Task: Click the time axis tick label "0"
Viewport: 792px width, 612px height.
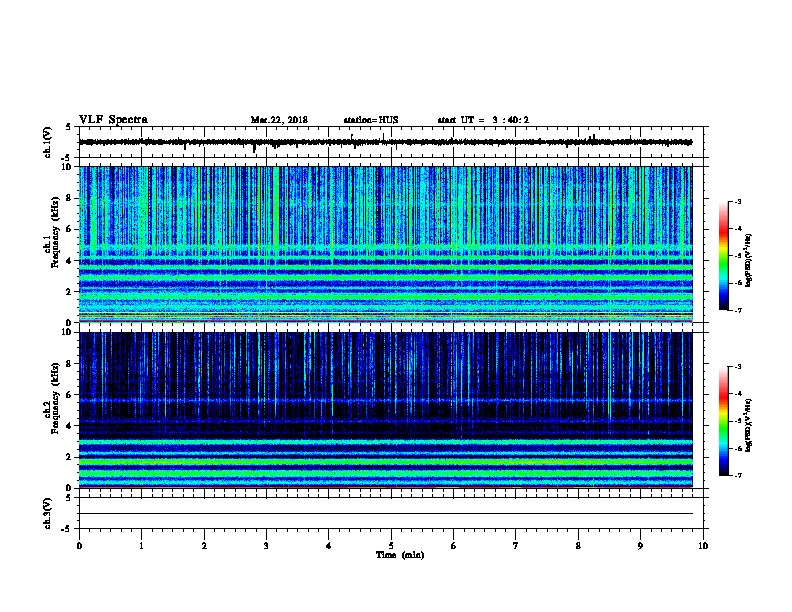Action: pos(79,545)
